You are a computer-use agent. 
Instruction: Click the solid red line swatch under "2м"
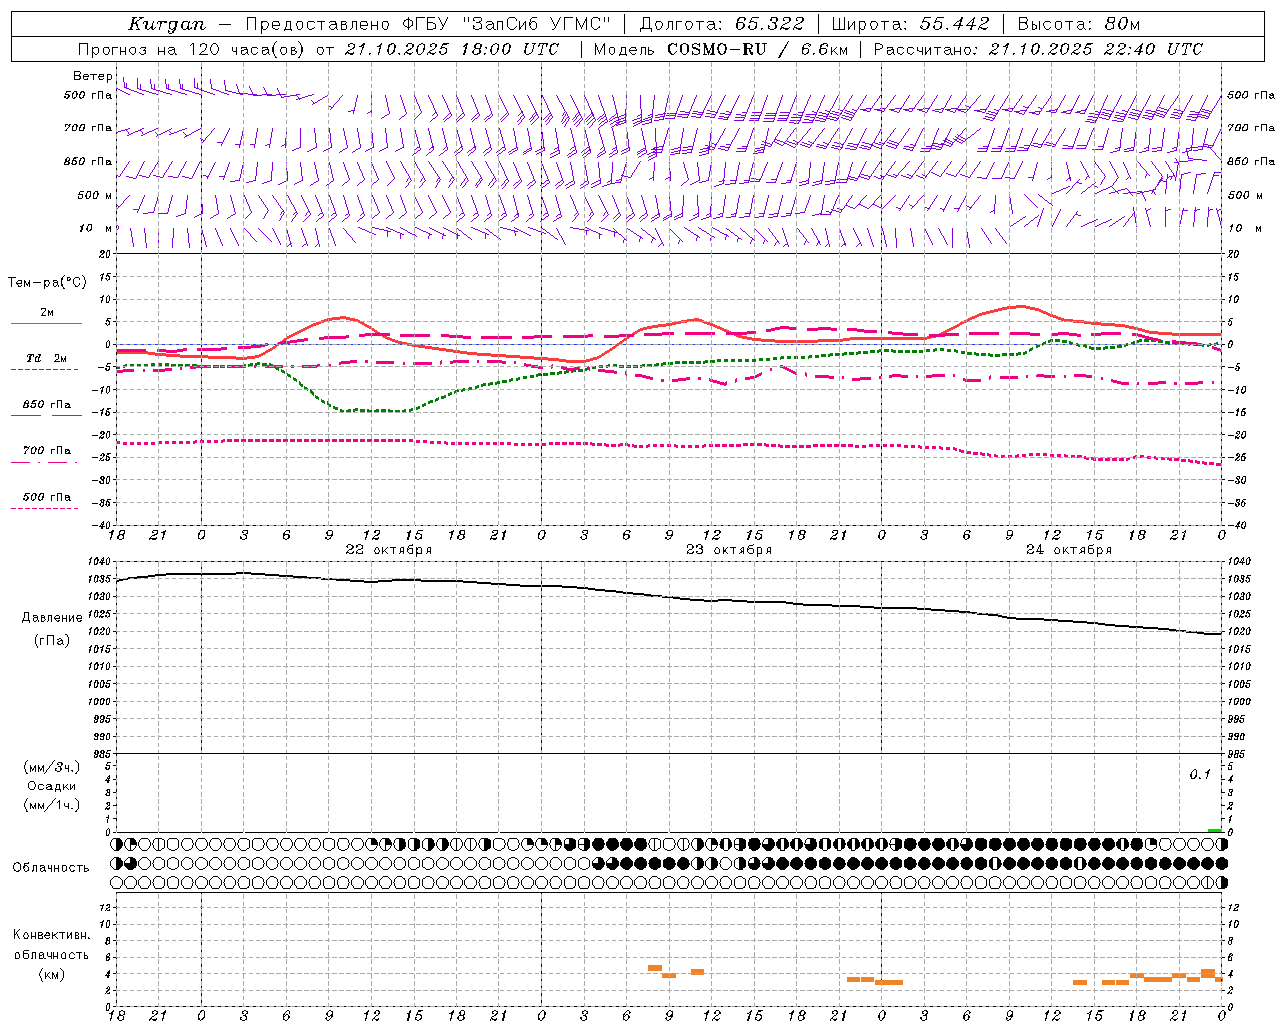(x=46, y=324)
